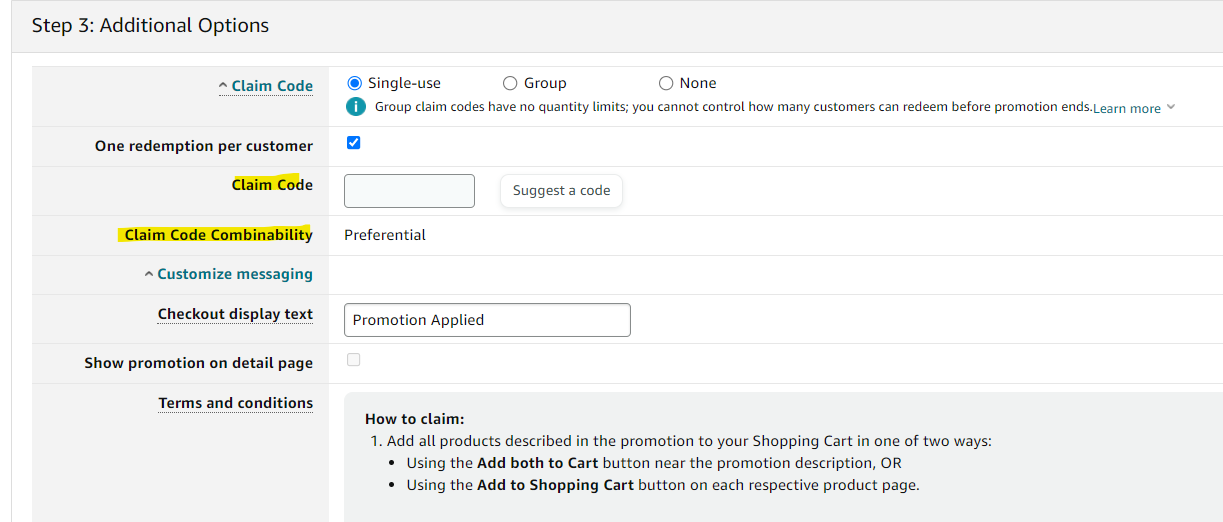Viewport: 1223px width, 522px height.
Task: Collapse the Customize messaging section
Action: click(228, 274)
